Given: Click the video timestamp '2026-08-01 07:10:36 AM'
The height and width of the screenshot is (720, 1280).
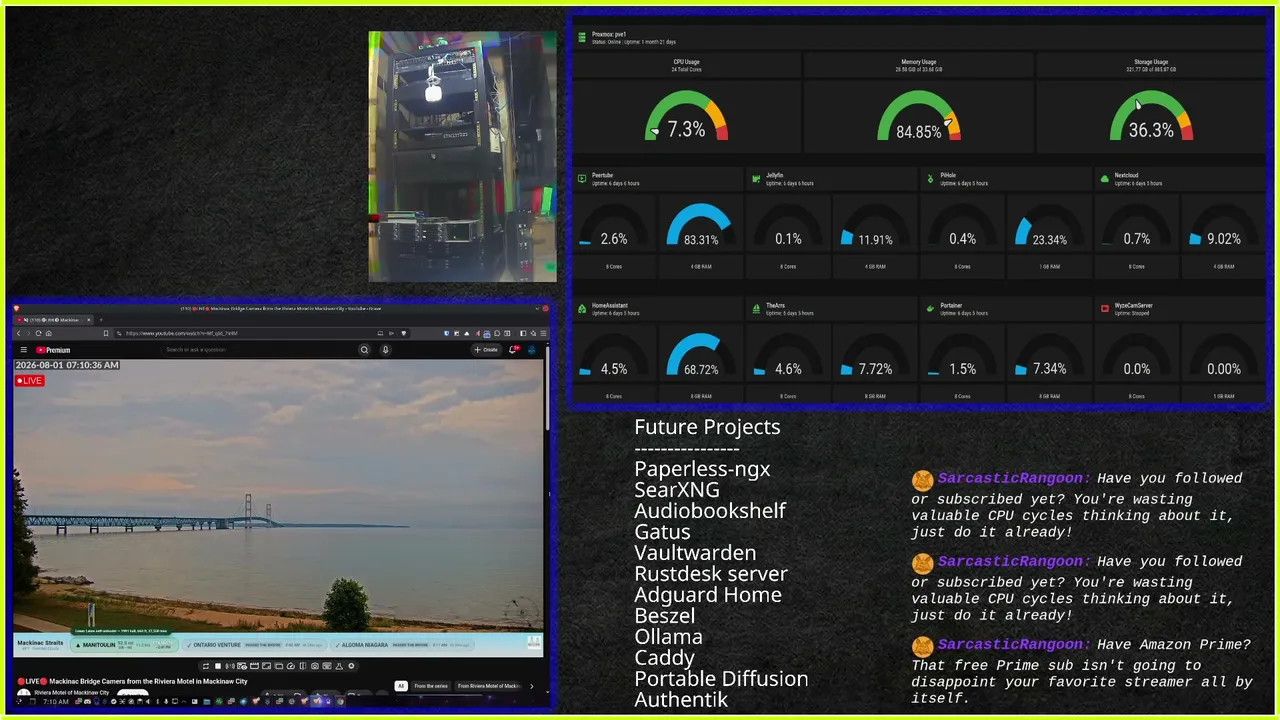Looking at the screenshot, I should tap(67, 365).
